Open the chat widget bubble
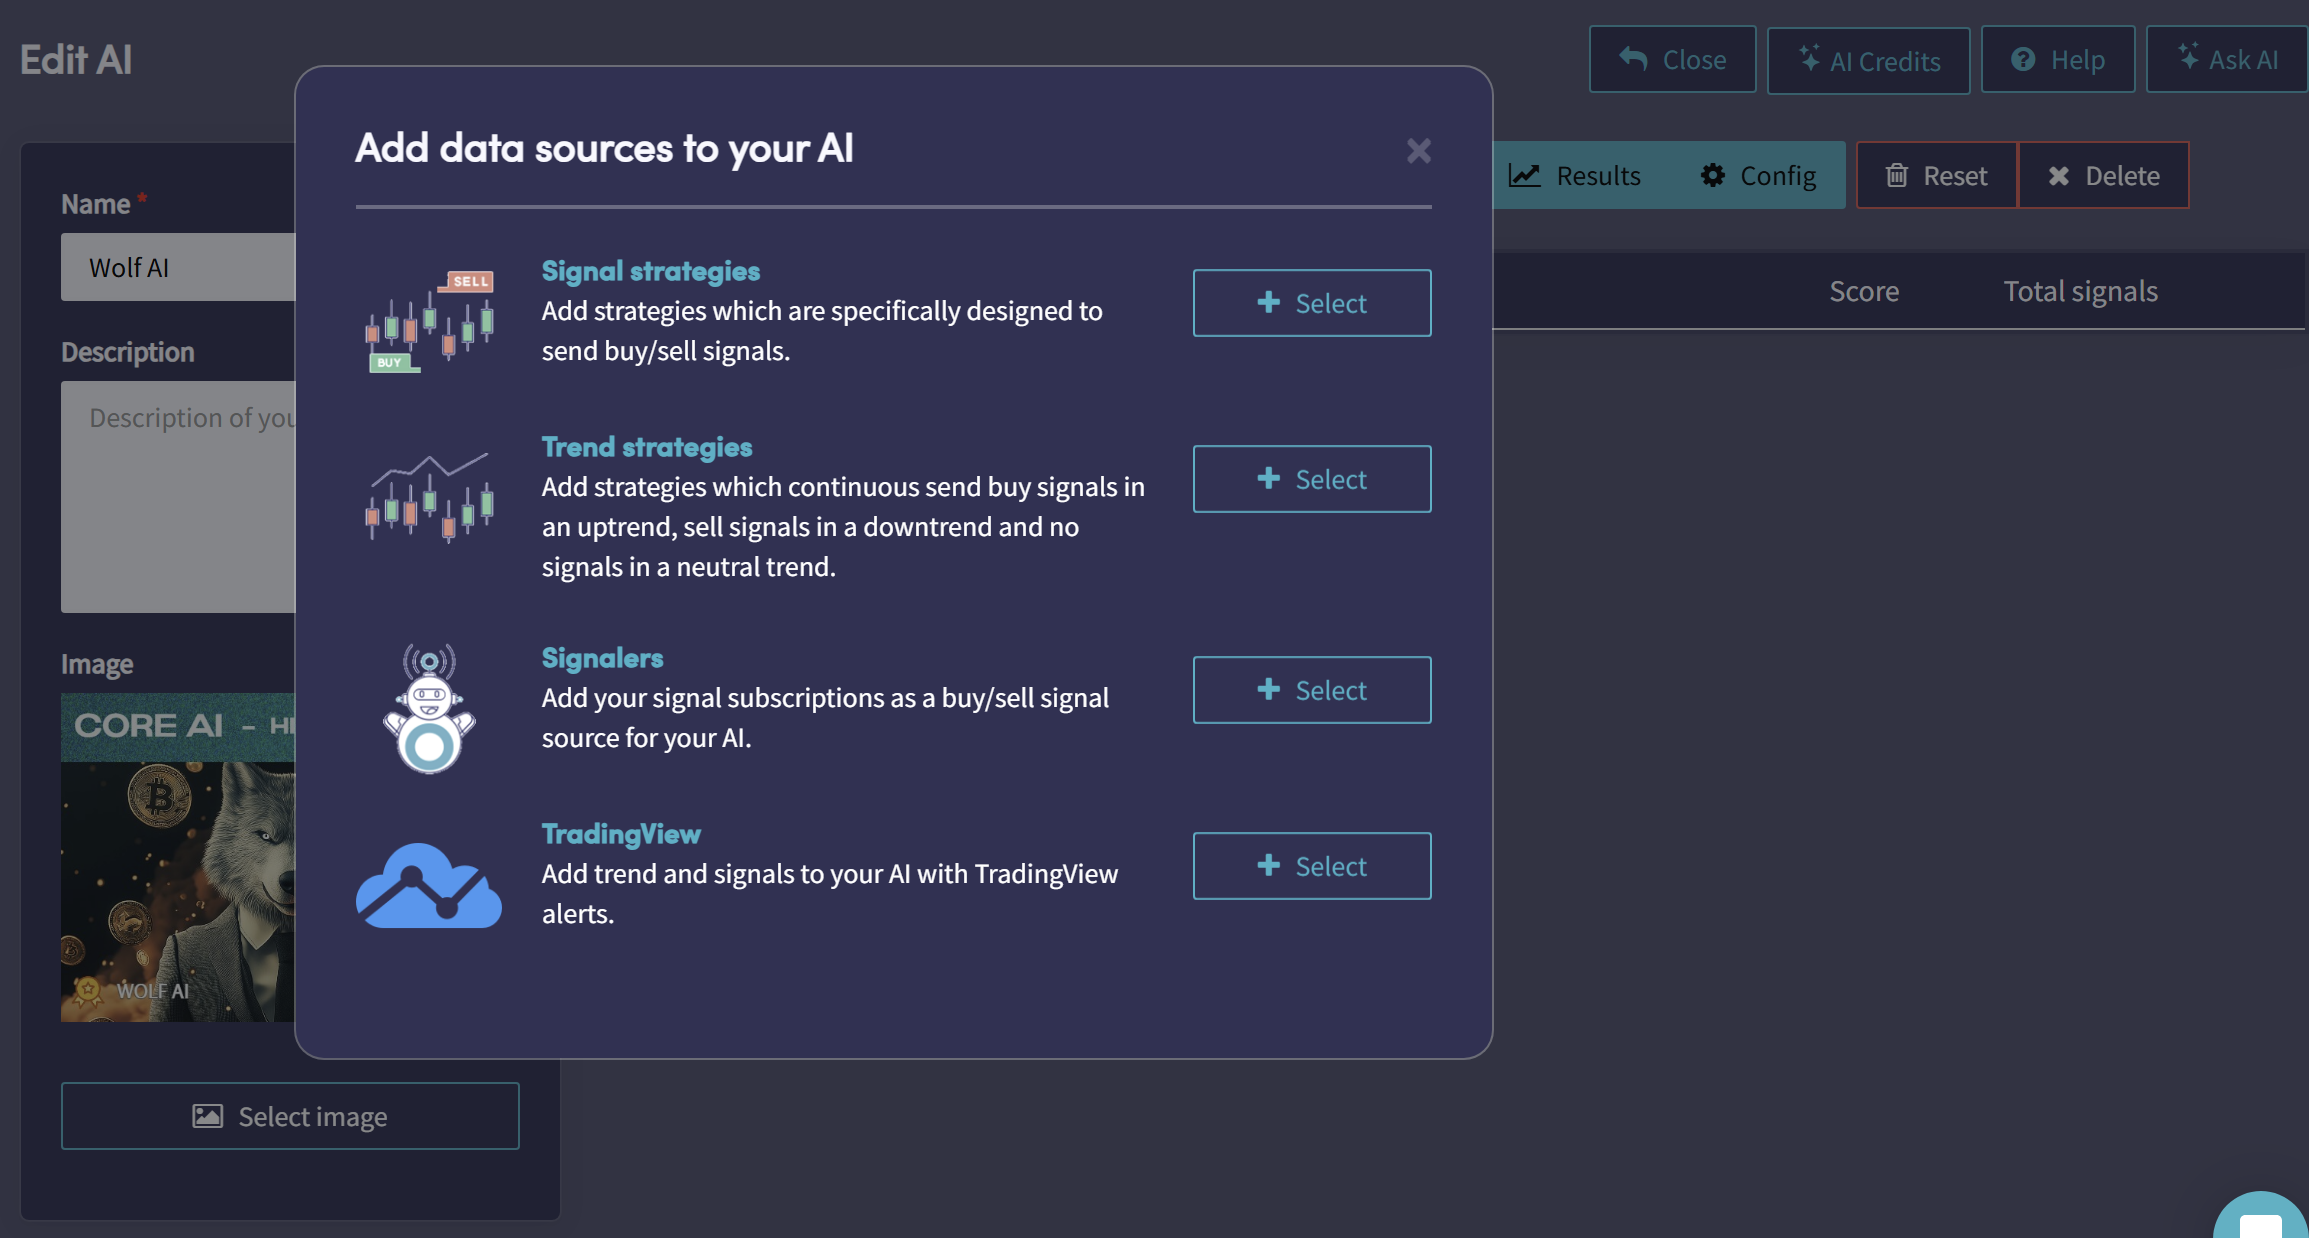This screenshot has width=2309, height=1238. click(x=2260, y=1217)
